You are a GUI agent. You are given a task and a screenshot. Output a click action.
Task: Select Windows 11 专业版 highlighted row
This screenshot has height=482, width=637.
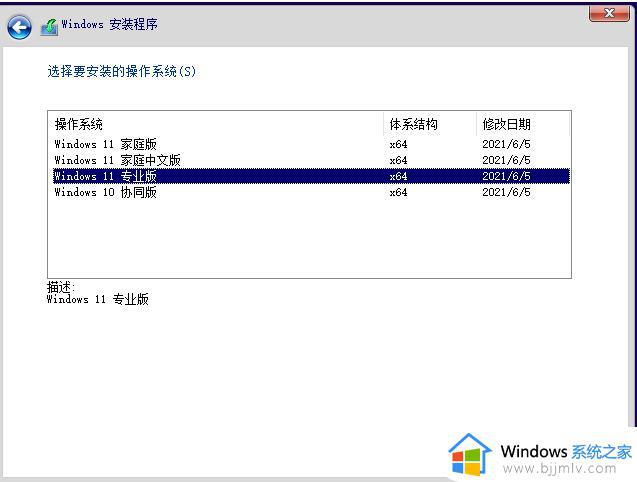coord(312,176)
